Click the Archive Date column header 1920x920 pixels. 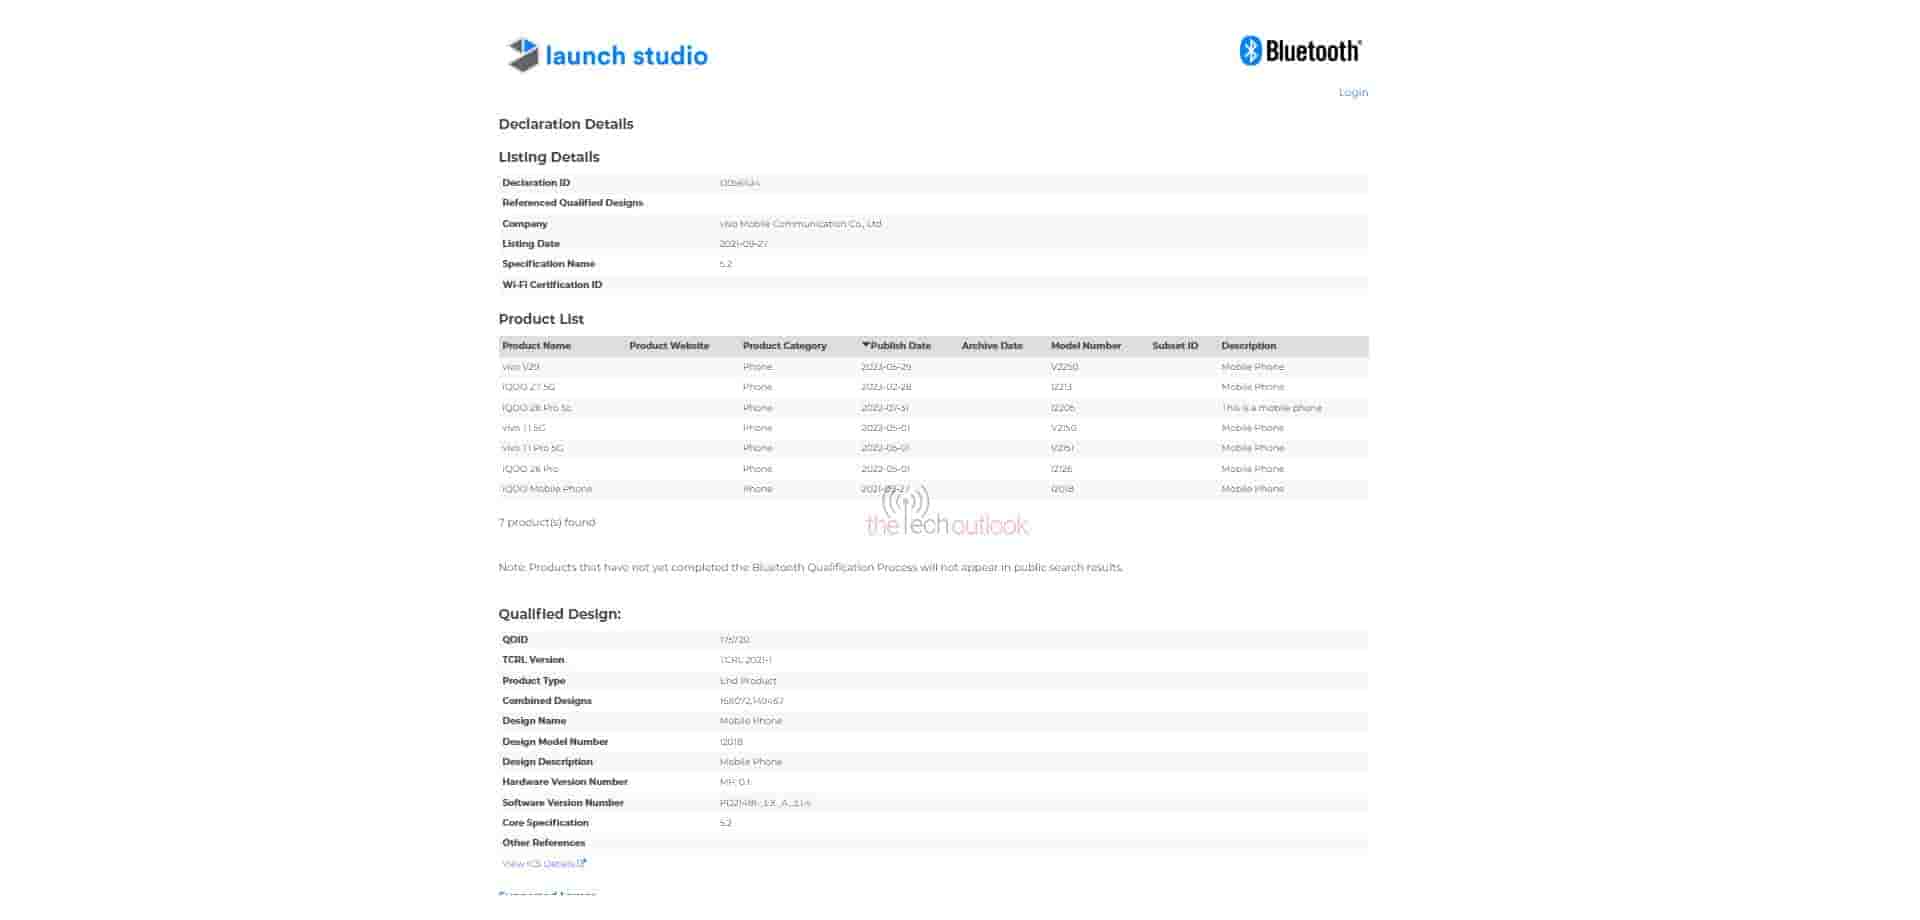click(x=991, y=346)
